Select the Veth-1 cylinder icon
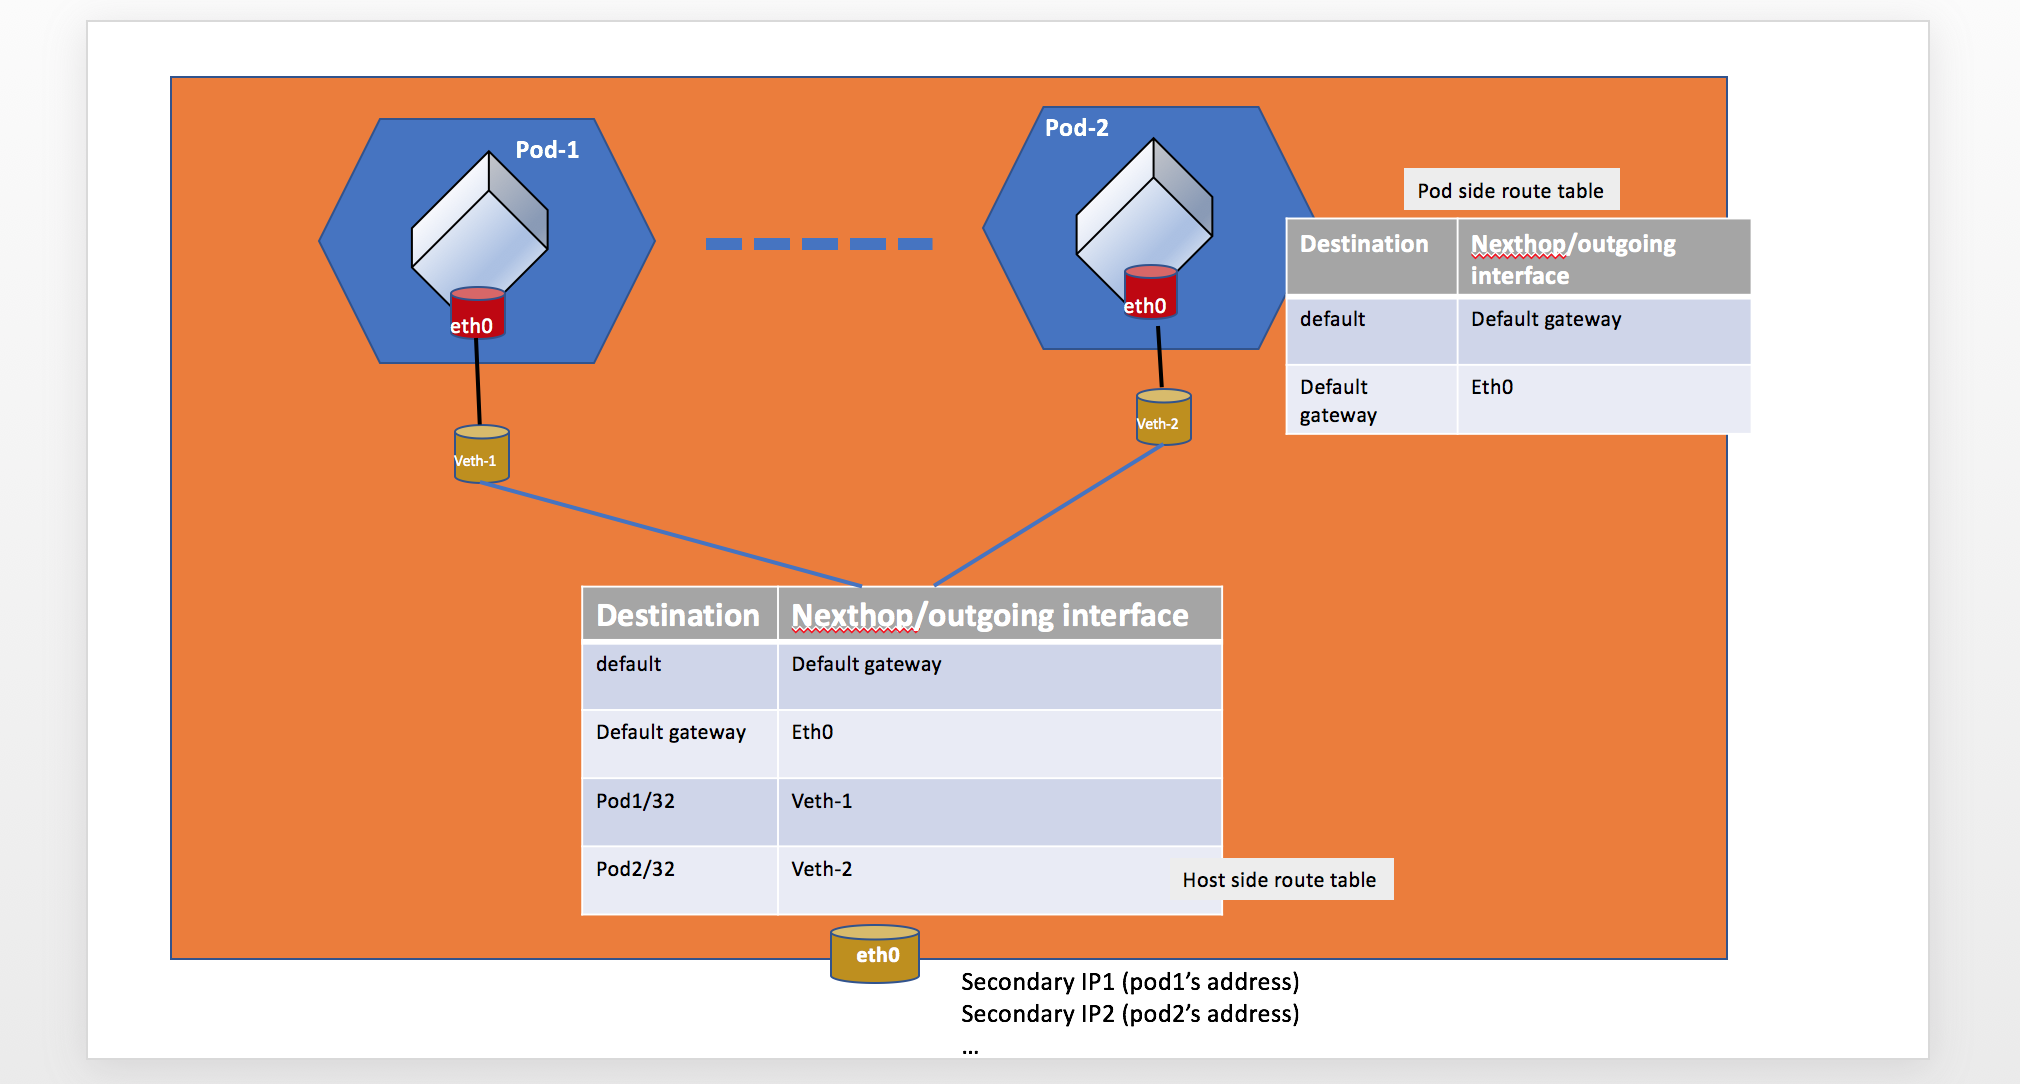The image size is (2020, 1084). click(481, 454)
